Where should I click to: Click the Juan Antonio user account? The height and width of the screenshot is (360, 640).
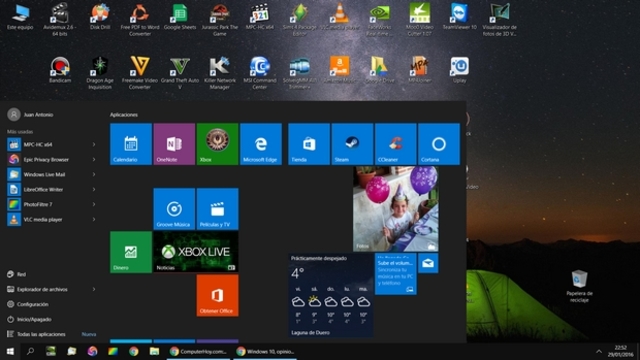tap(31, 115)
